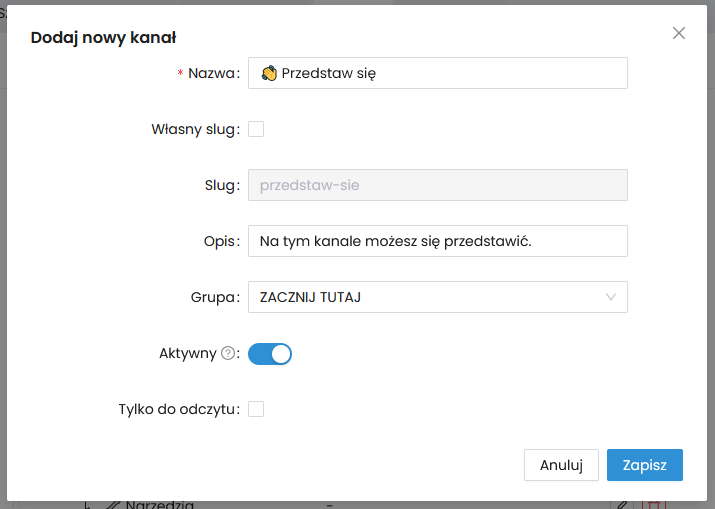
Task: Click the Aktywny label text
Action: click(187, 354)
